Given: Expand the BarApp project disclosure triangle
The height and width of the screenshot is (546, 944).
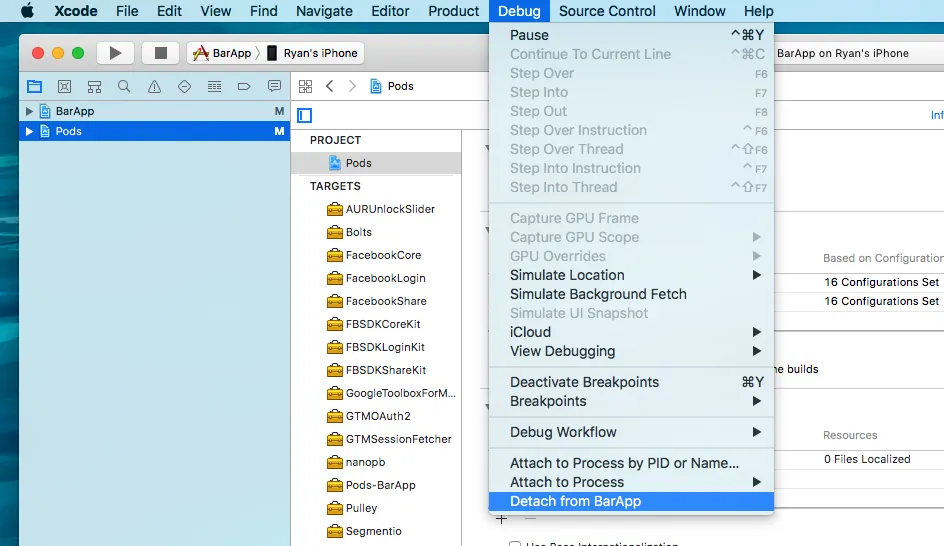Looking at the screenshot, I should [x=28, y=111].
